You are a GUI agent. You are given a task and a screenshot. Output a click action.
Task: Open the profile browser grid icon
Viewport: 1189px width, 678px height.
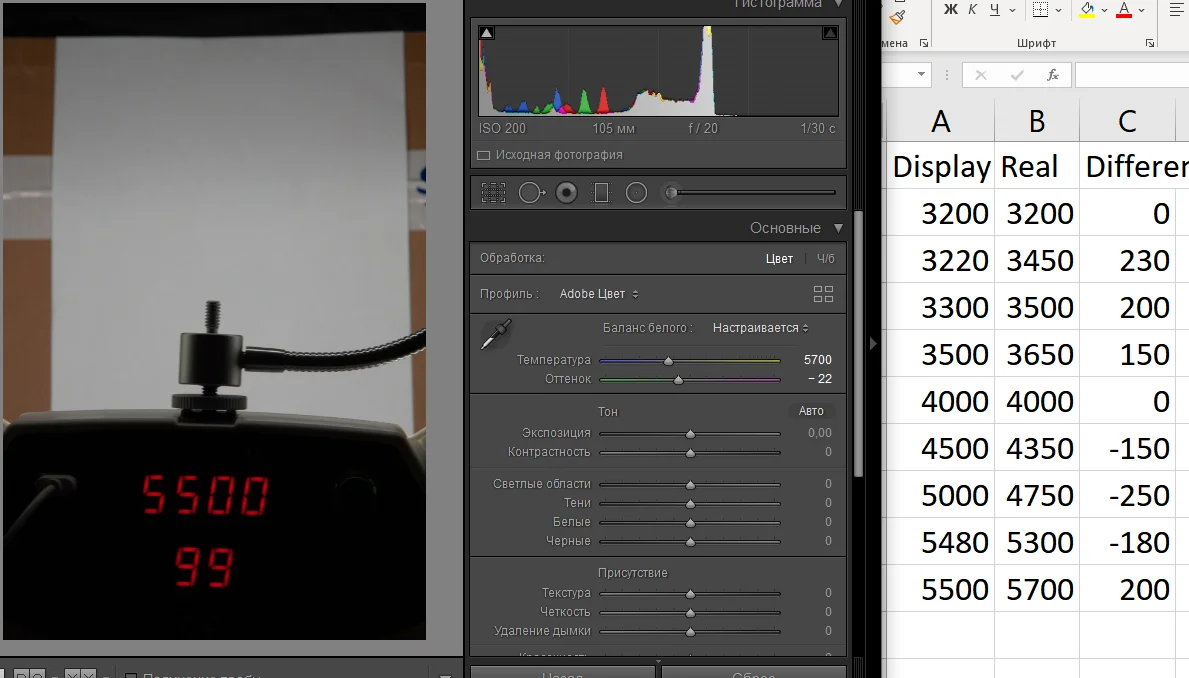click(x=824, y=294)
